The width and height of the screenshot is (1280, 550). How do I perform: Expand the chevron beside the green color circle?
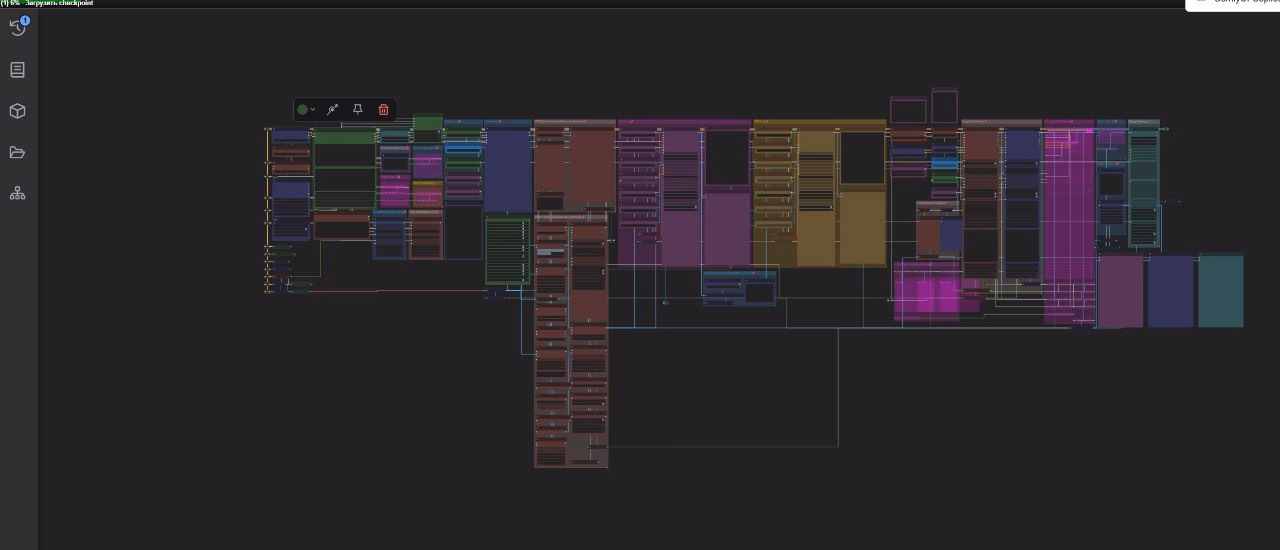313,109
